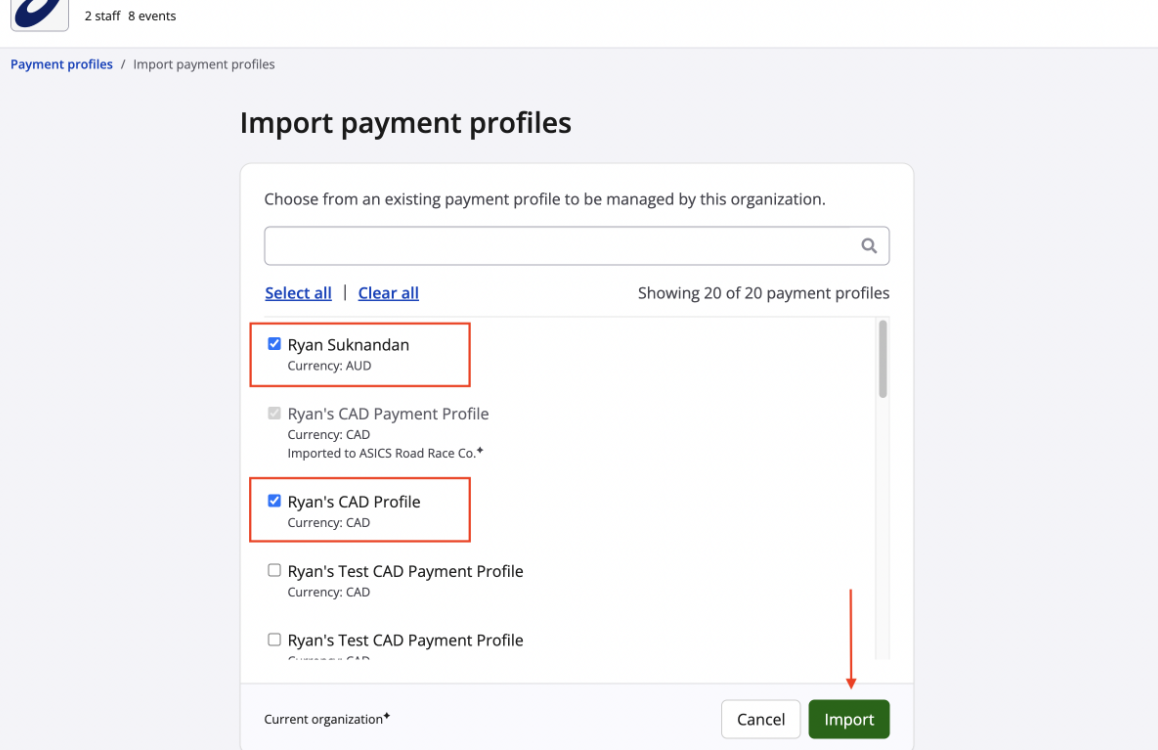Check the first Ryan's Test CAD Payment Profile

[274, 571]
